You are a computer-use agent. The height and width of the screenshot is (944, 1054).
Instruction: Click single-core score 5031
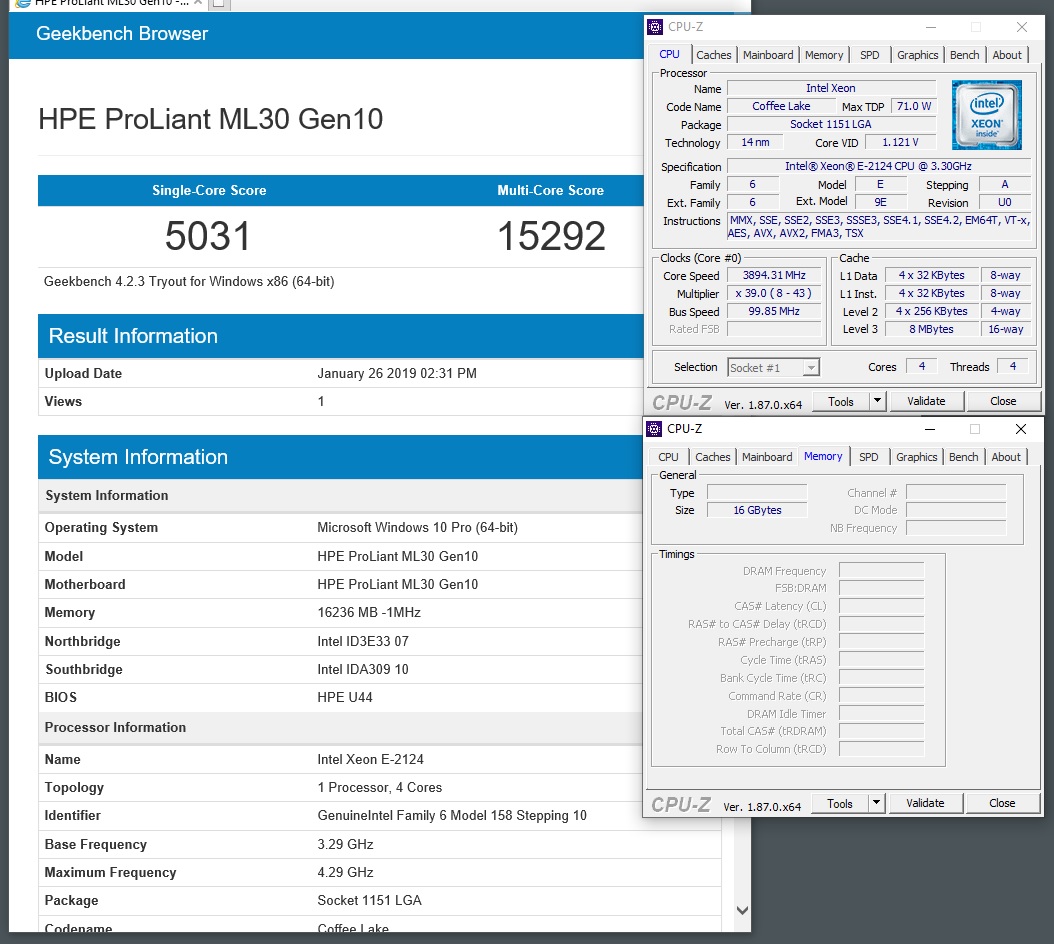207,236
